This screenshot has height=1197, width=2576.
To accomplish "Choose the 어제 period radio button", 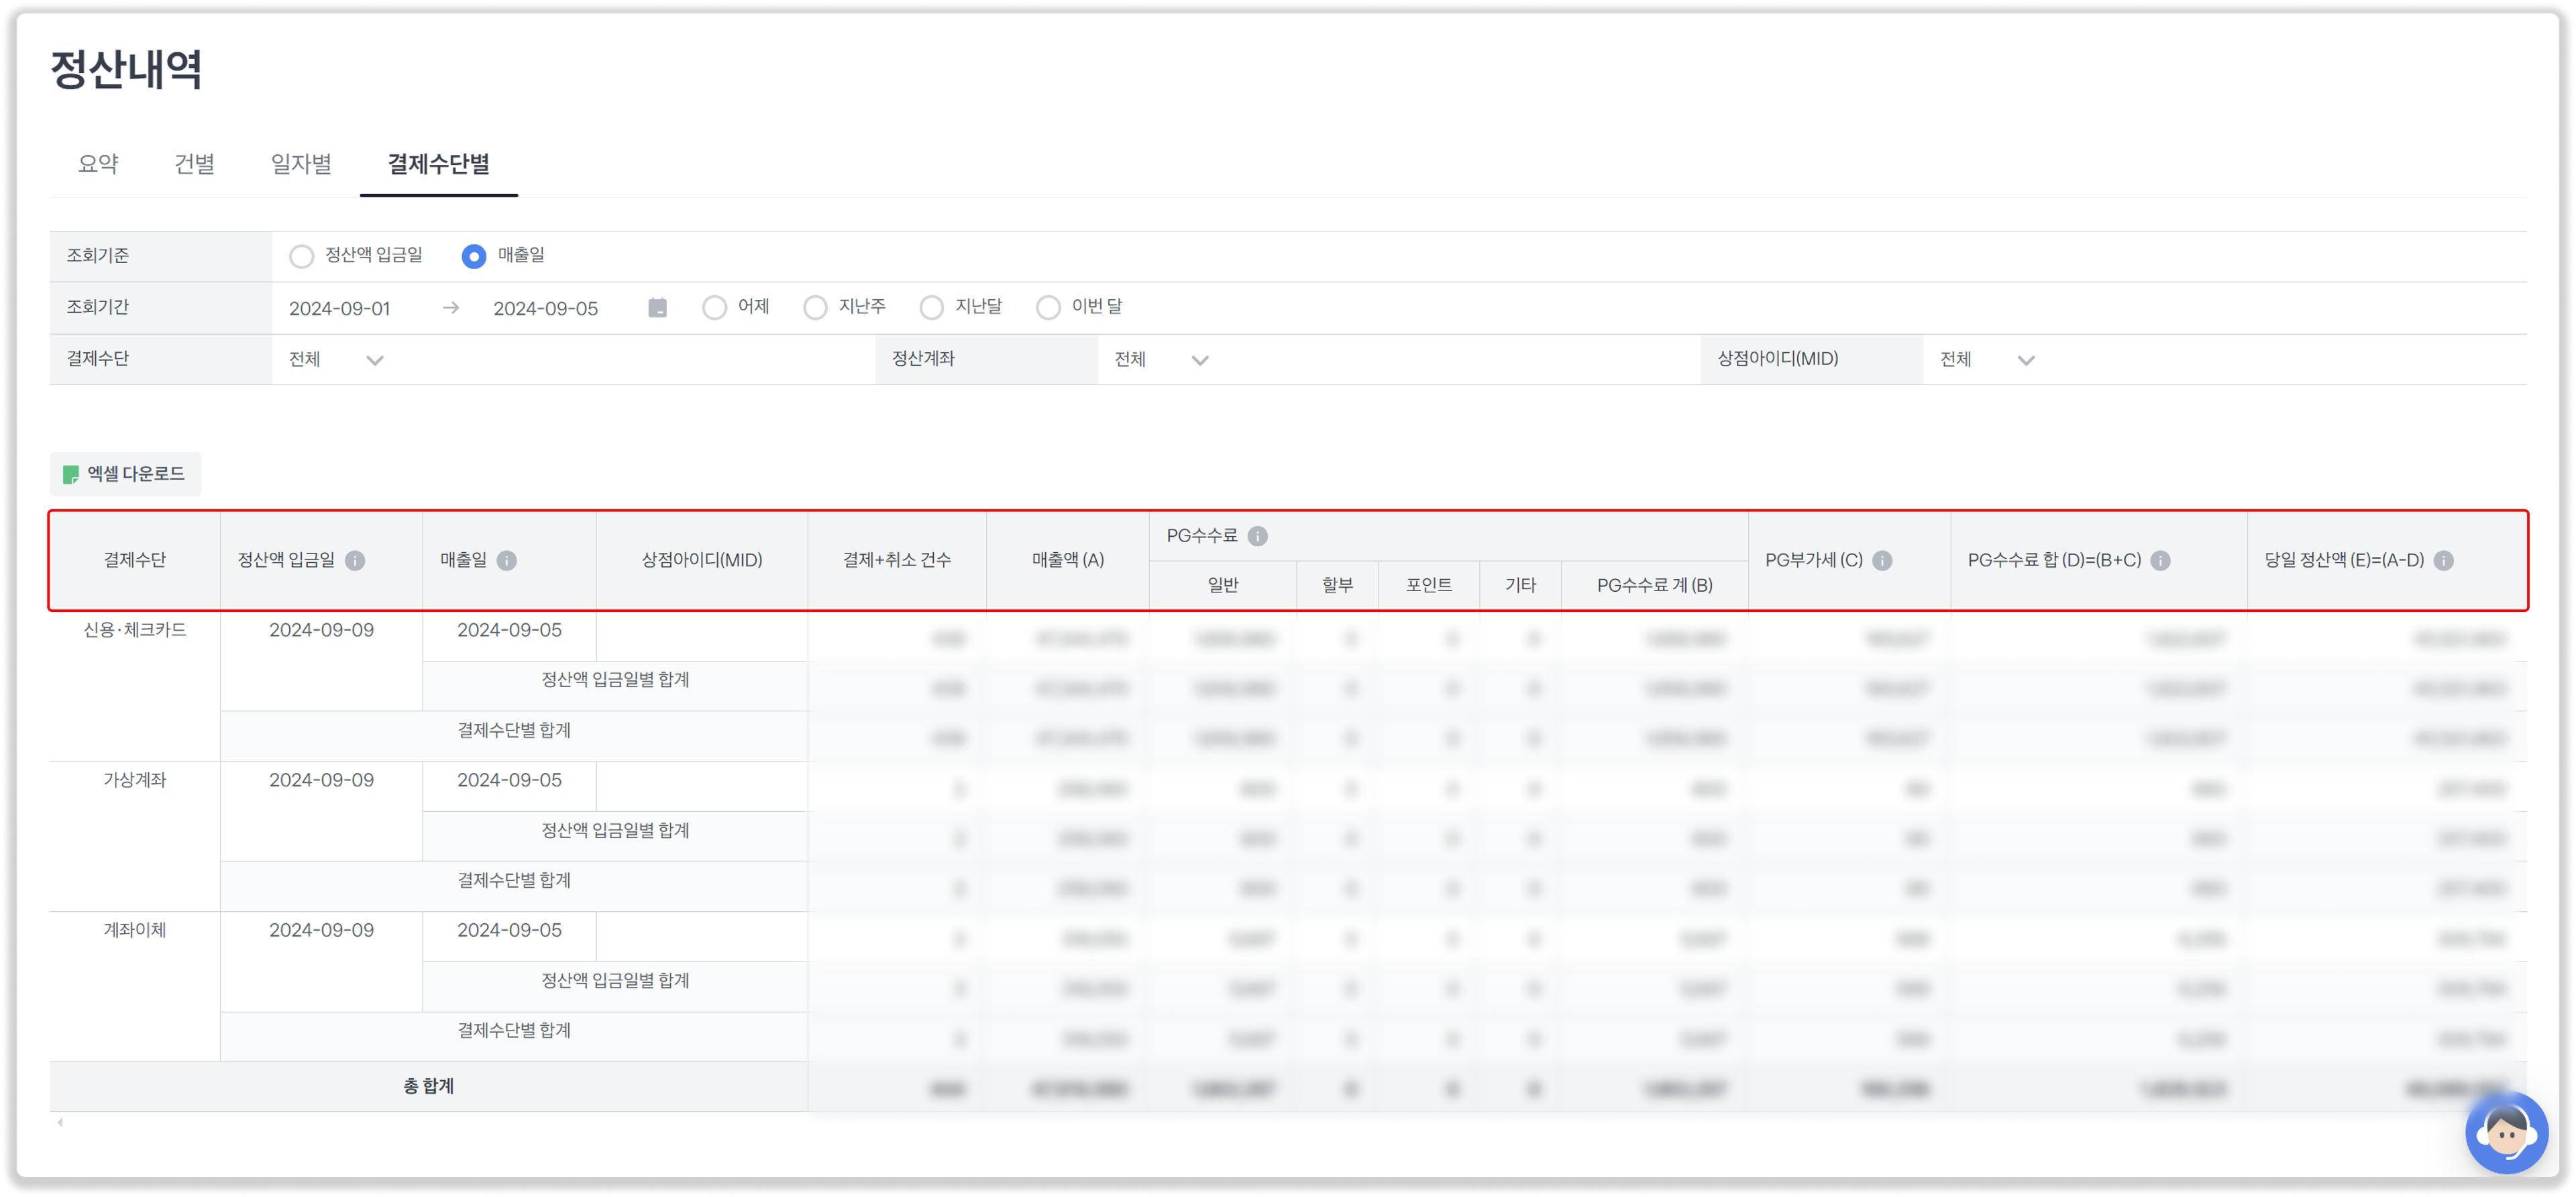I will click(x=714, y=308).
